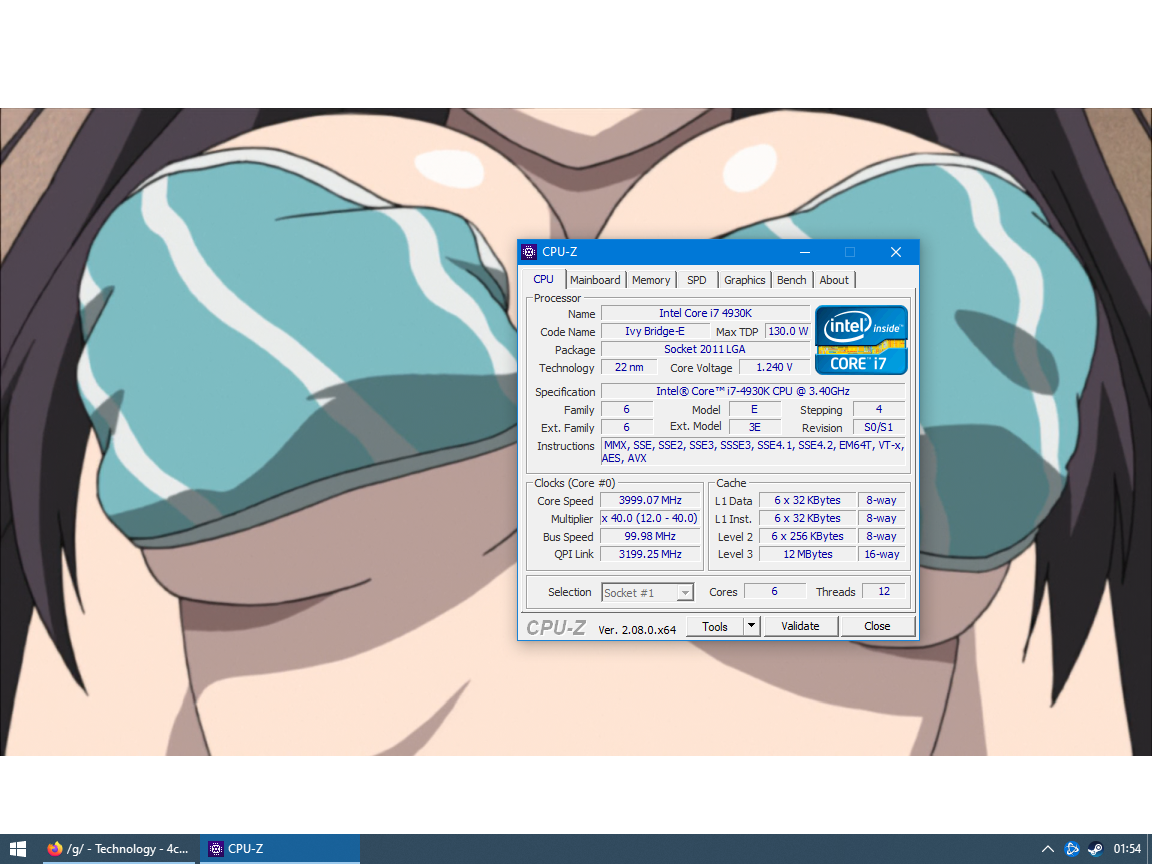The height and width of the screenshot is (864, 1152).
Task: Click the Validate button
Action: 800,626
